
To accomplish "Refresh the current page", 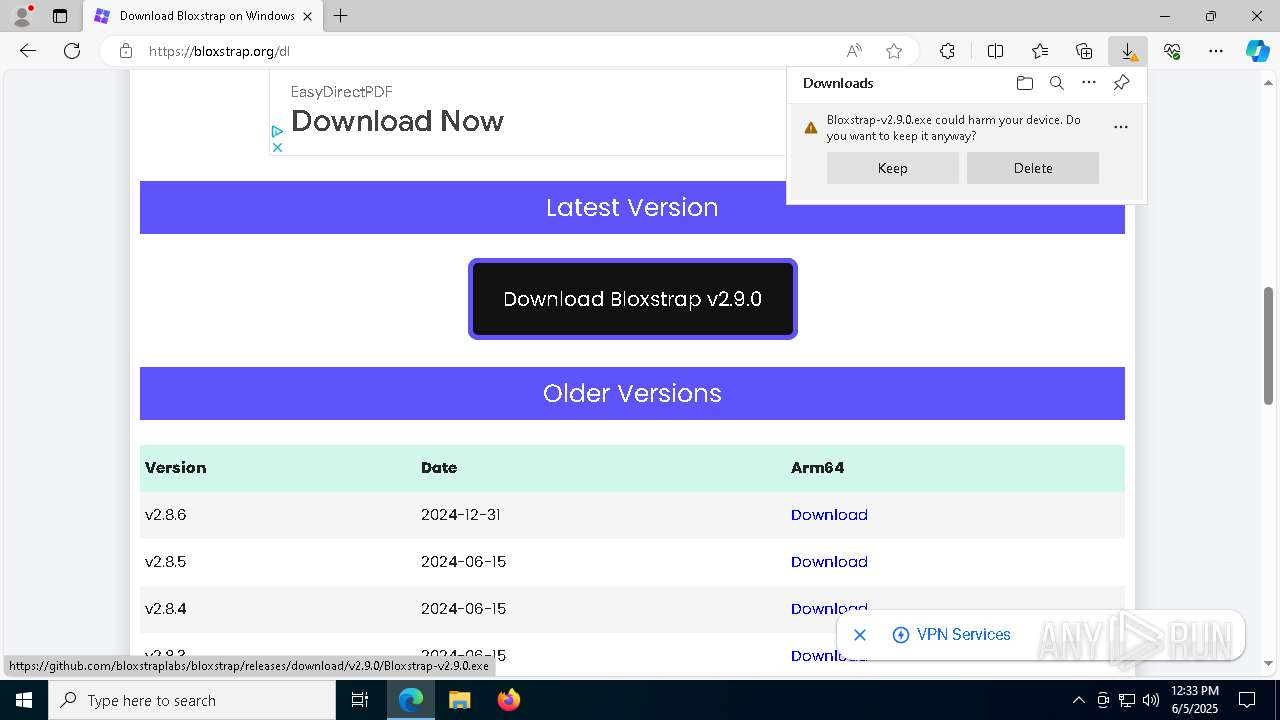I will pos(72,51).
